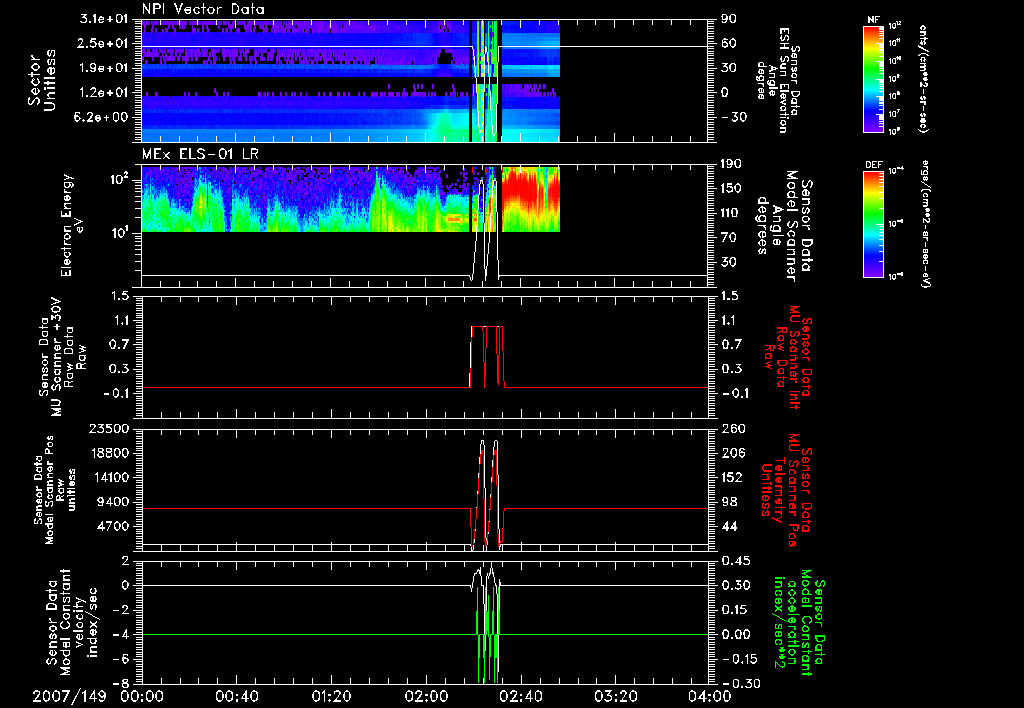The image size is (1024, 708).
Task: Click the 'Sector Unitless' axis label
Action: pos(42,80)
